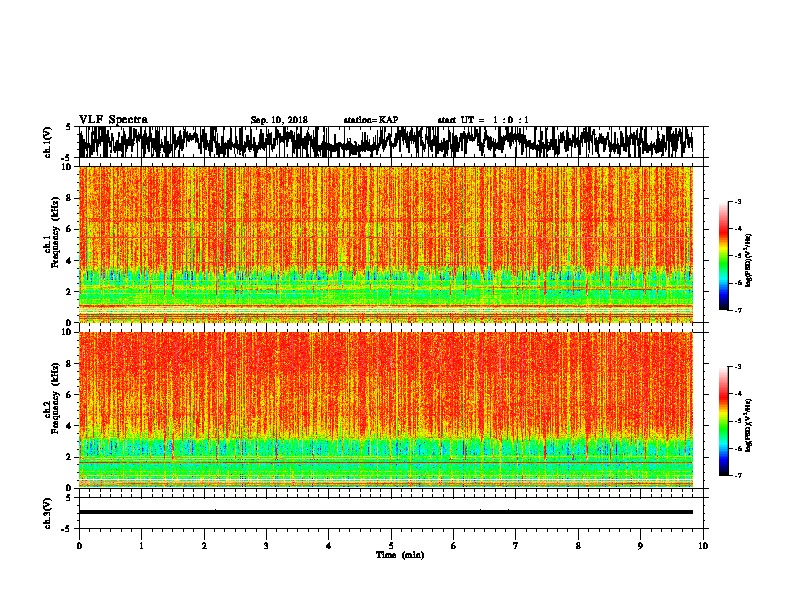Click the ch.2 spectrogram plot
This screenshot has width=792, height=612.
(x=386, y=410)
